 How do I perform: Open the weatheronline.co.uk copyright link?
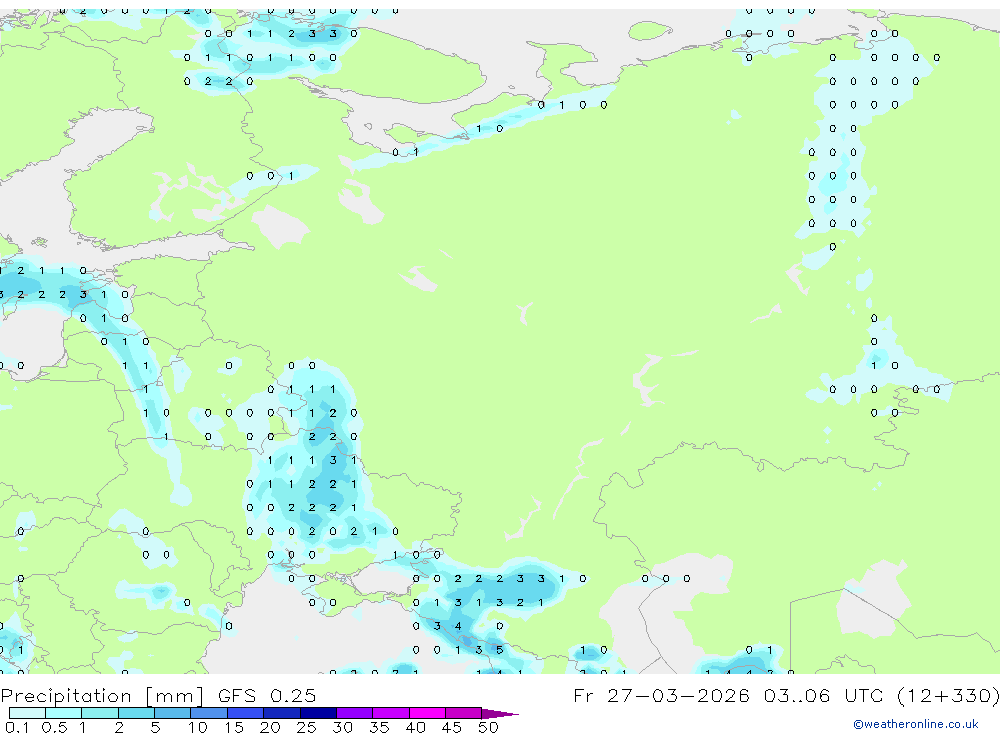point(916,724)
